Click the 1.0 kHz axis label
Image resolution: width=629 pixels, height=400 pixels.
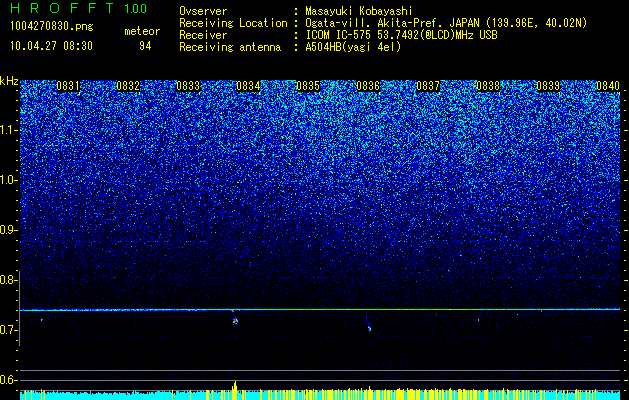click(x=9, y=180)
